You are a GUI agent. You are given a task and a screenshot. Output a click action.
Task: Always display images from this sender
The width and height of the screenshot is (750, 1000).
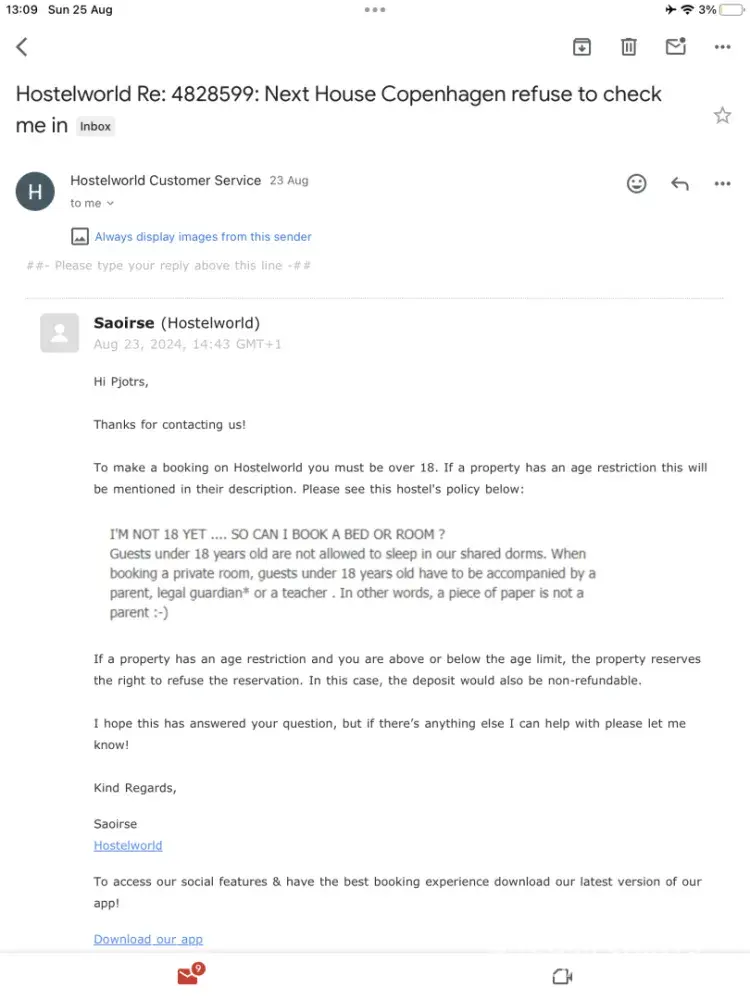click(x=203, y=237)
